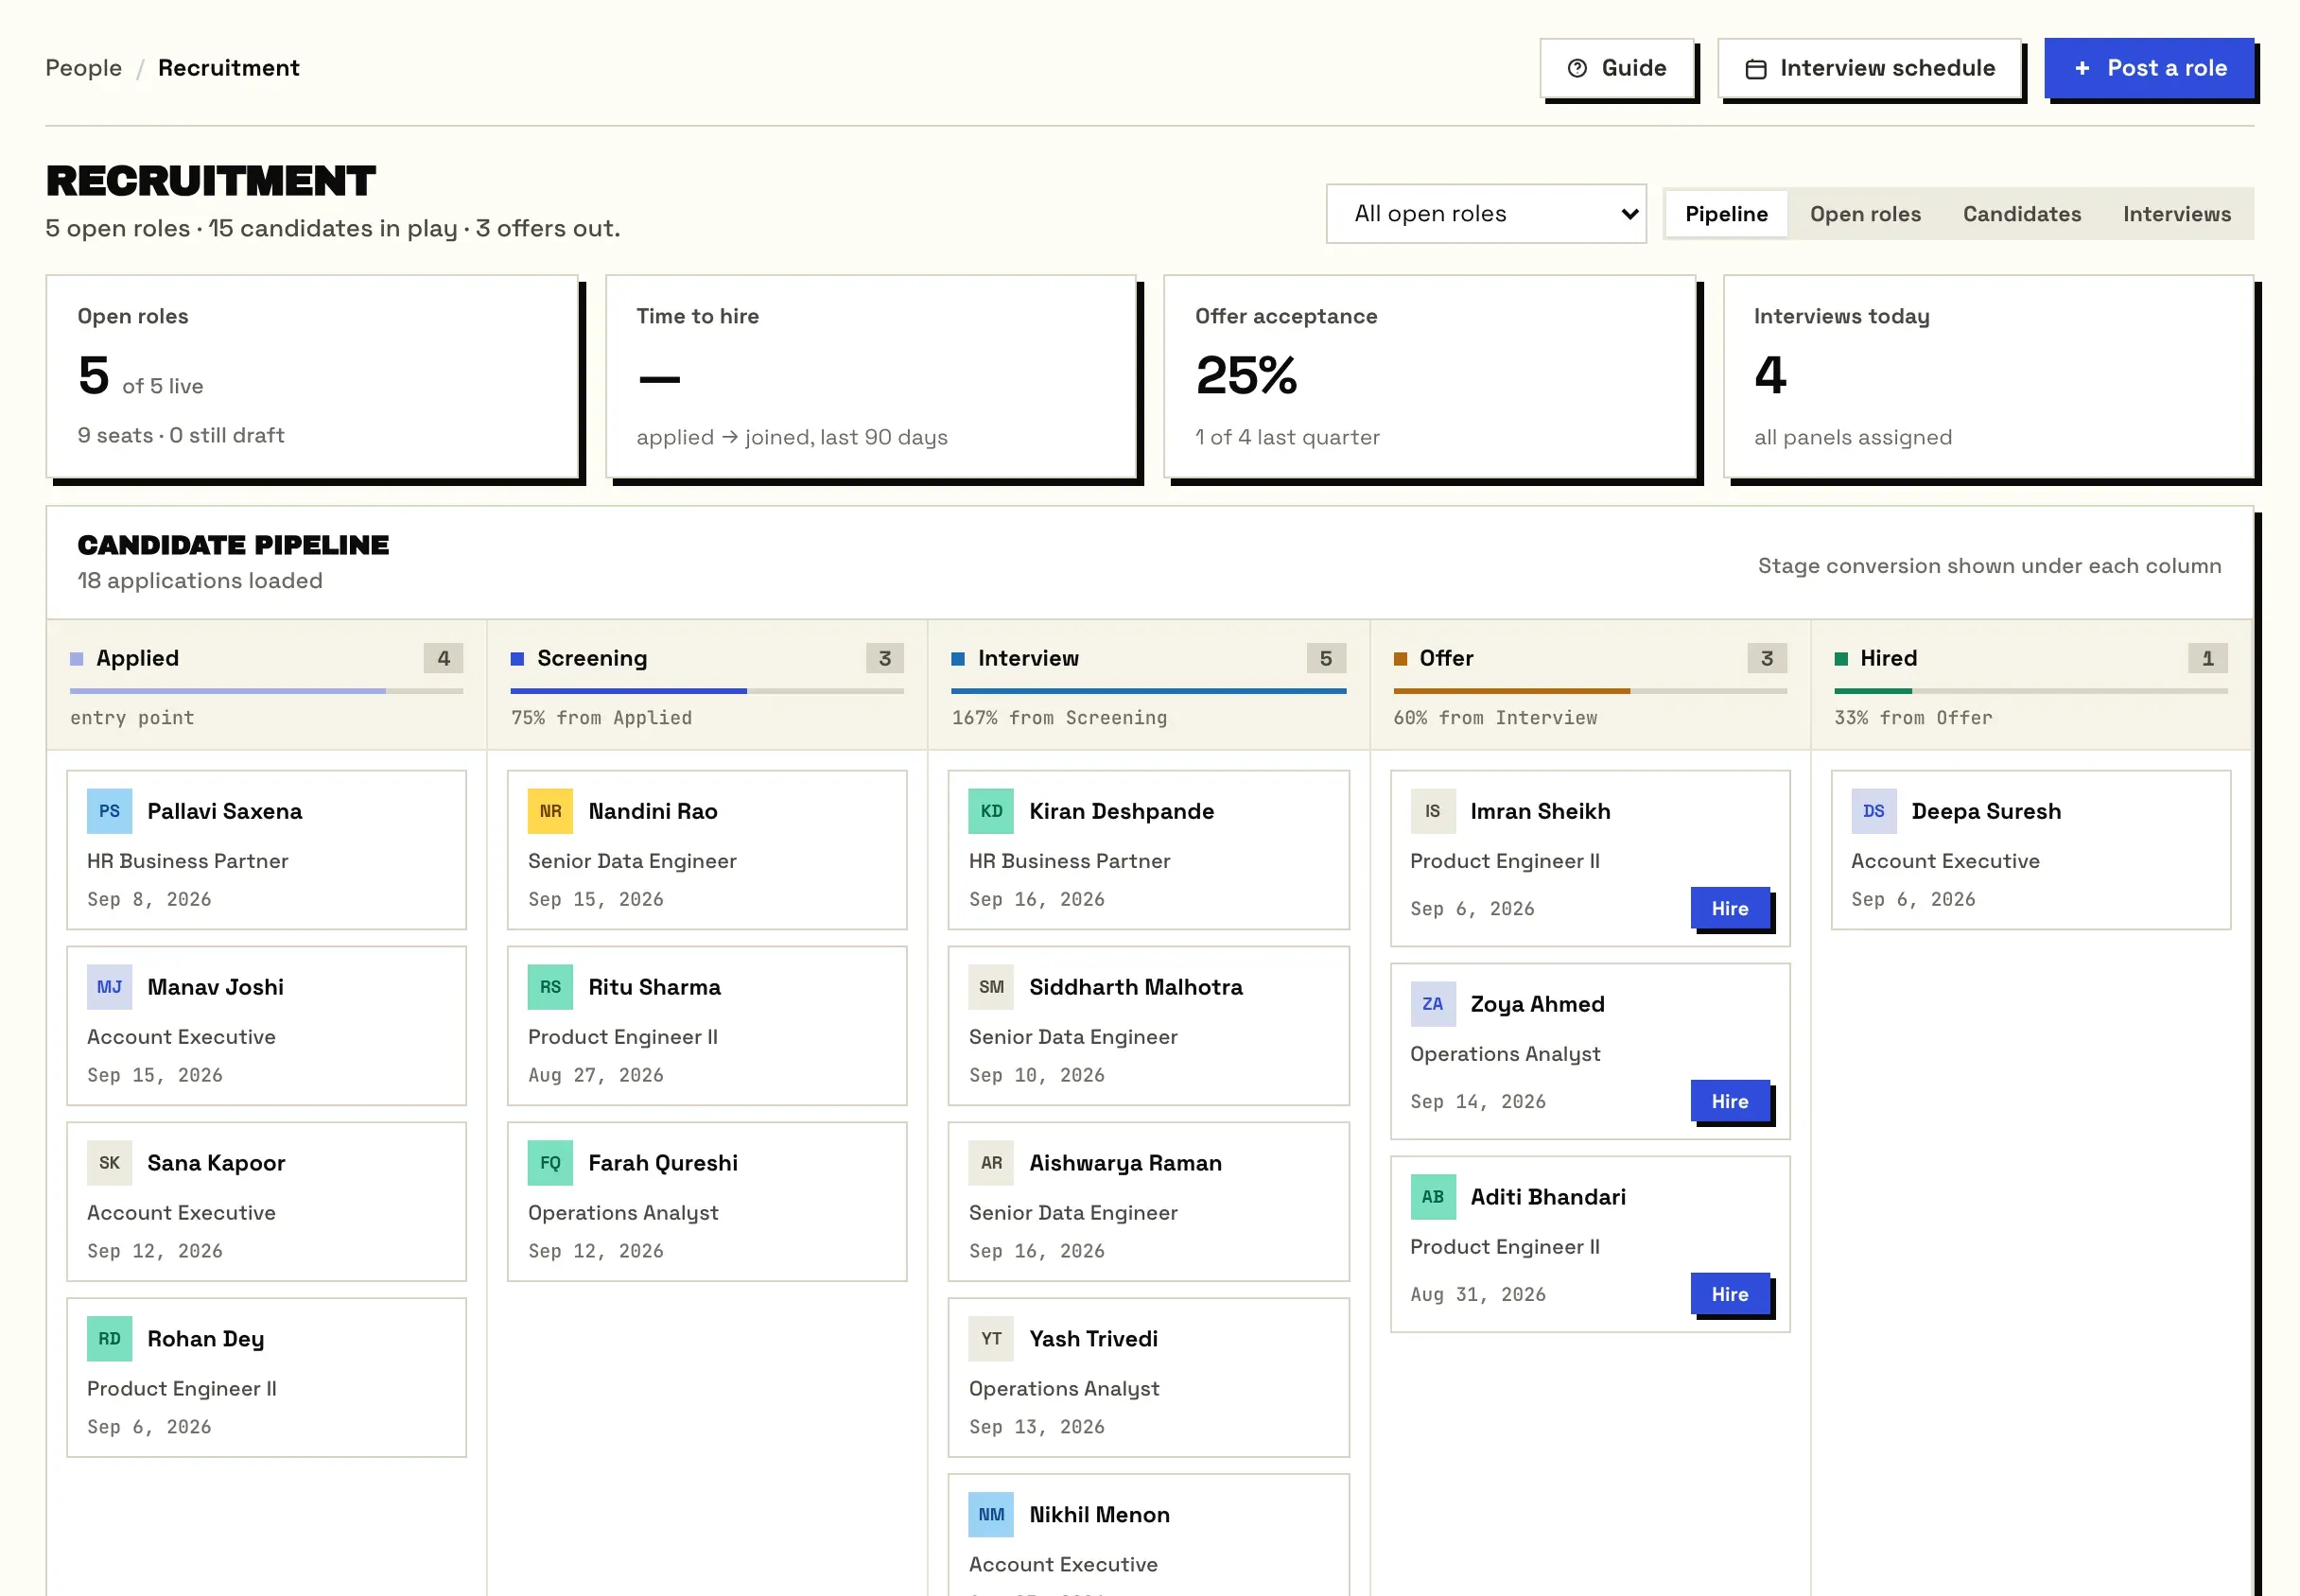
Task: Click the Applied count badge 4
Action: pos(444,658)
